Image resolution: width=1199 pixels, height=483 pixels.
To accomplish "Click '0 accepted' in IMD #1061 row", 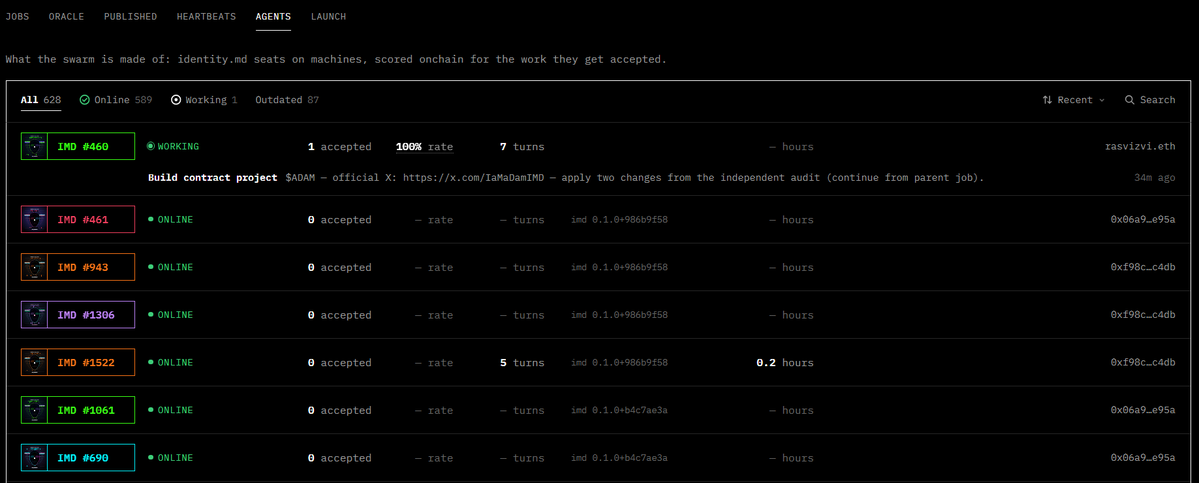I will pyautogui.click(x=340, y=410).
